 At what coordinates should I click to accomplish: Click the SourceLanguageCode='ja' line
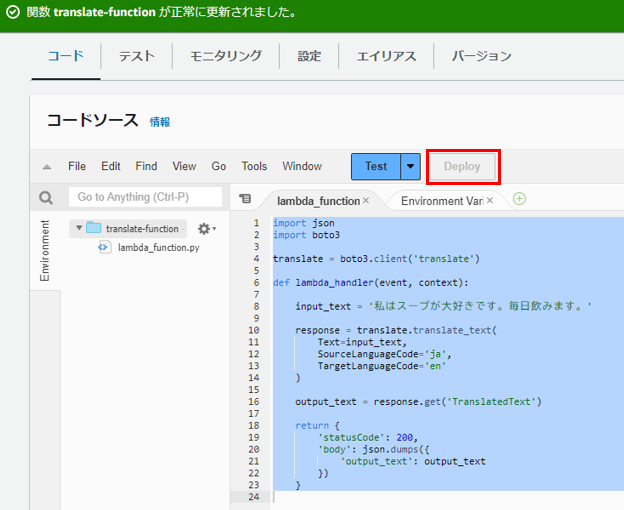384,354
